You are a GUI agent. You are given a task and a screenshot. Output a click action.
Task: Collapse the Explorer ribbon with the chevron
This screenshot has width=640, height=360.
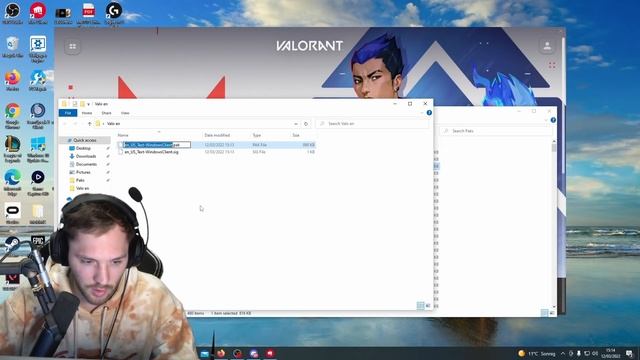click(422, 113)
